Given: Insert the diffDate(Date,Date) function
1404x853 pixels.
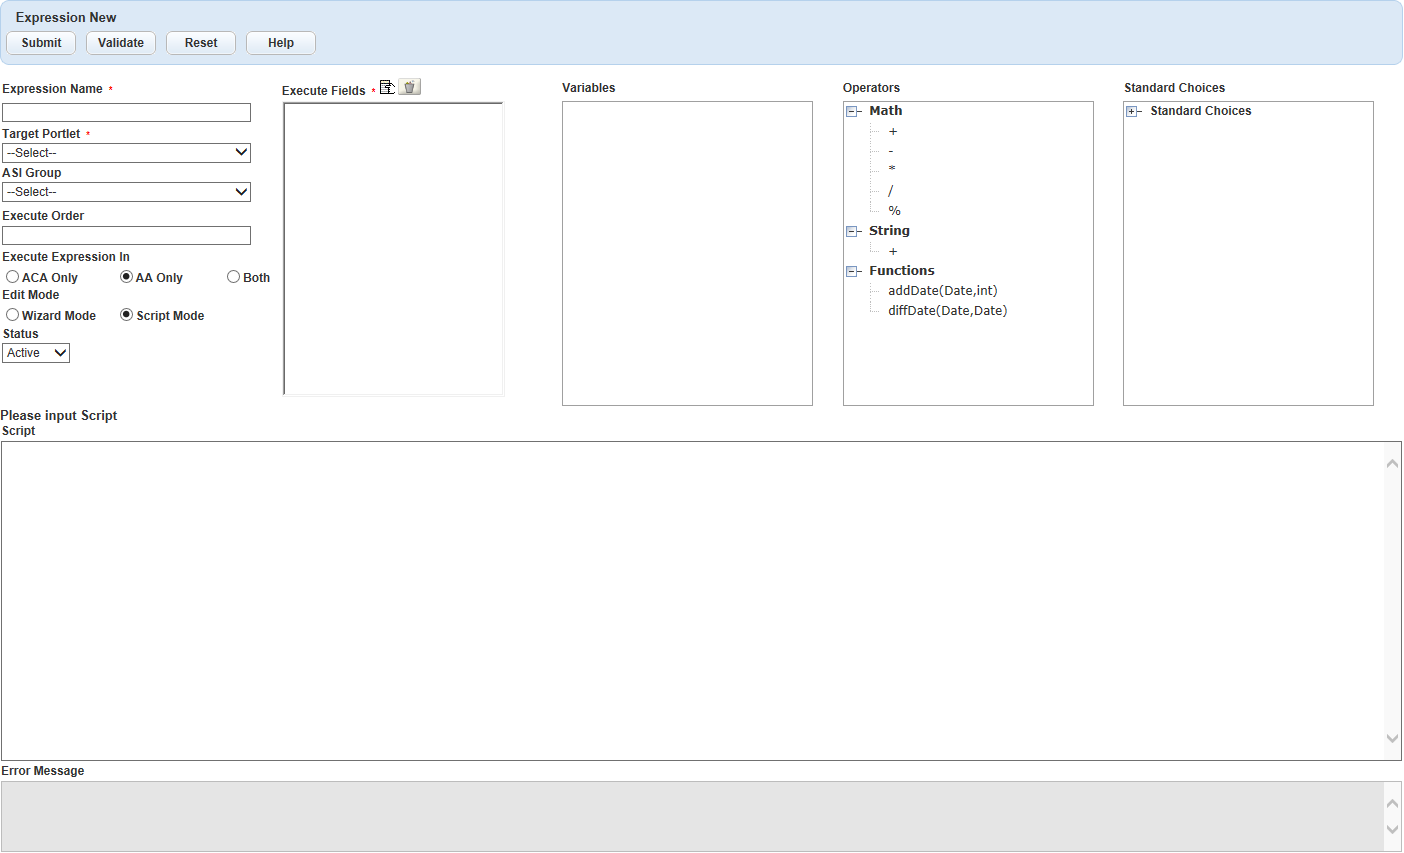Looking at the screenshot, I should pos(947,311).
